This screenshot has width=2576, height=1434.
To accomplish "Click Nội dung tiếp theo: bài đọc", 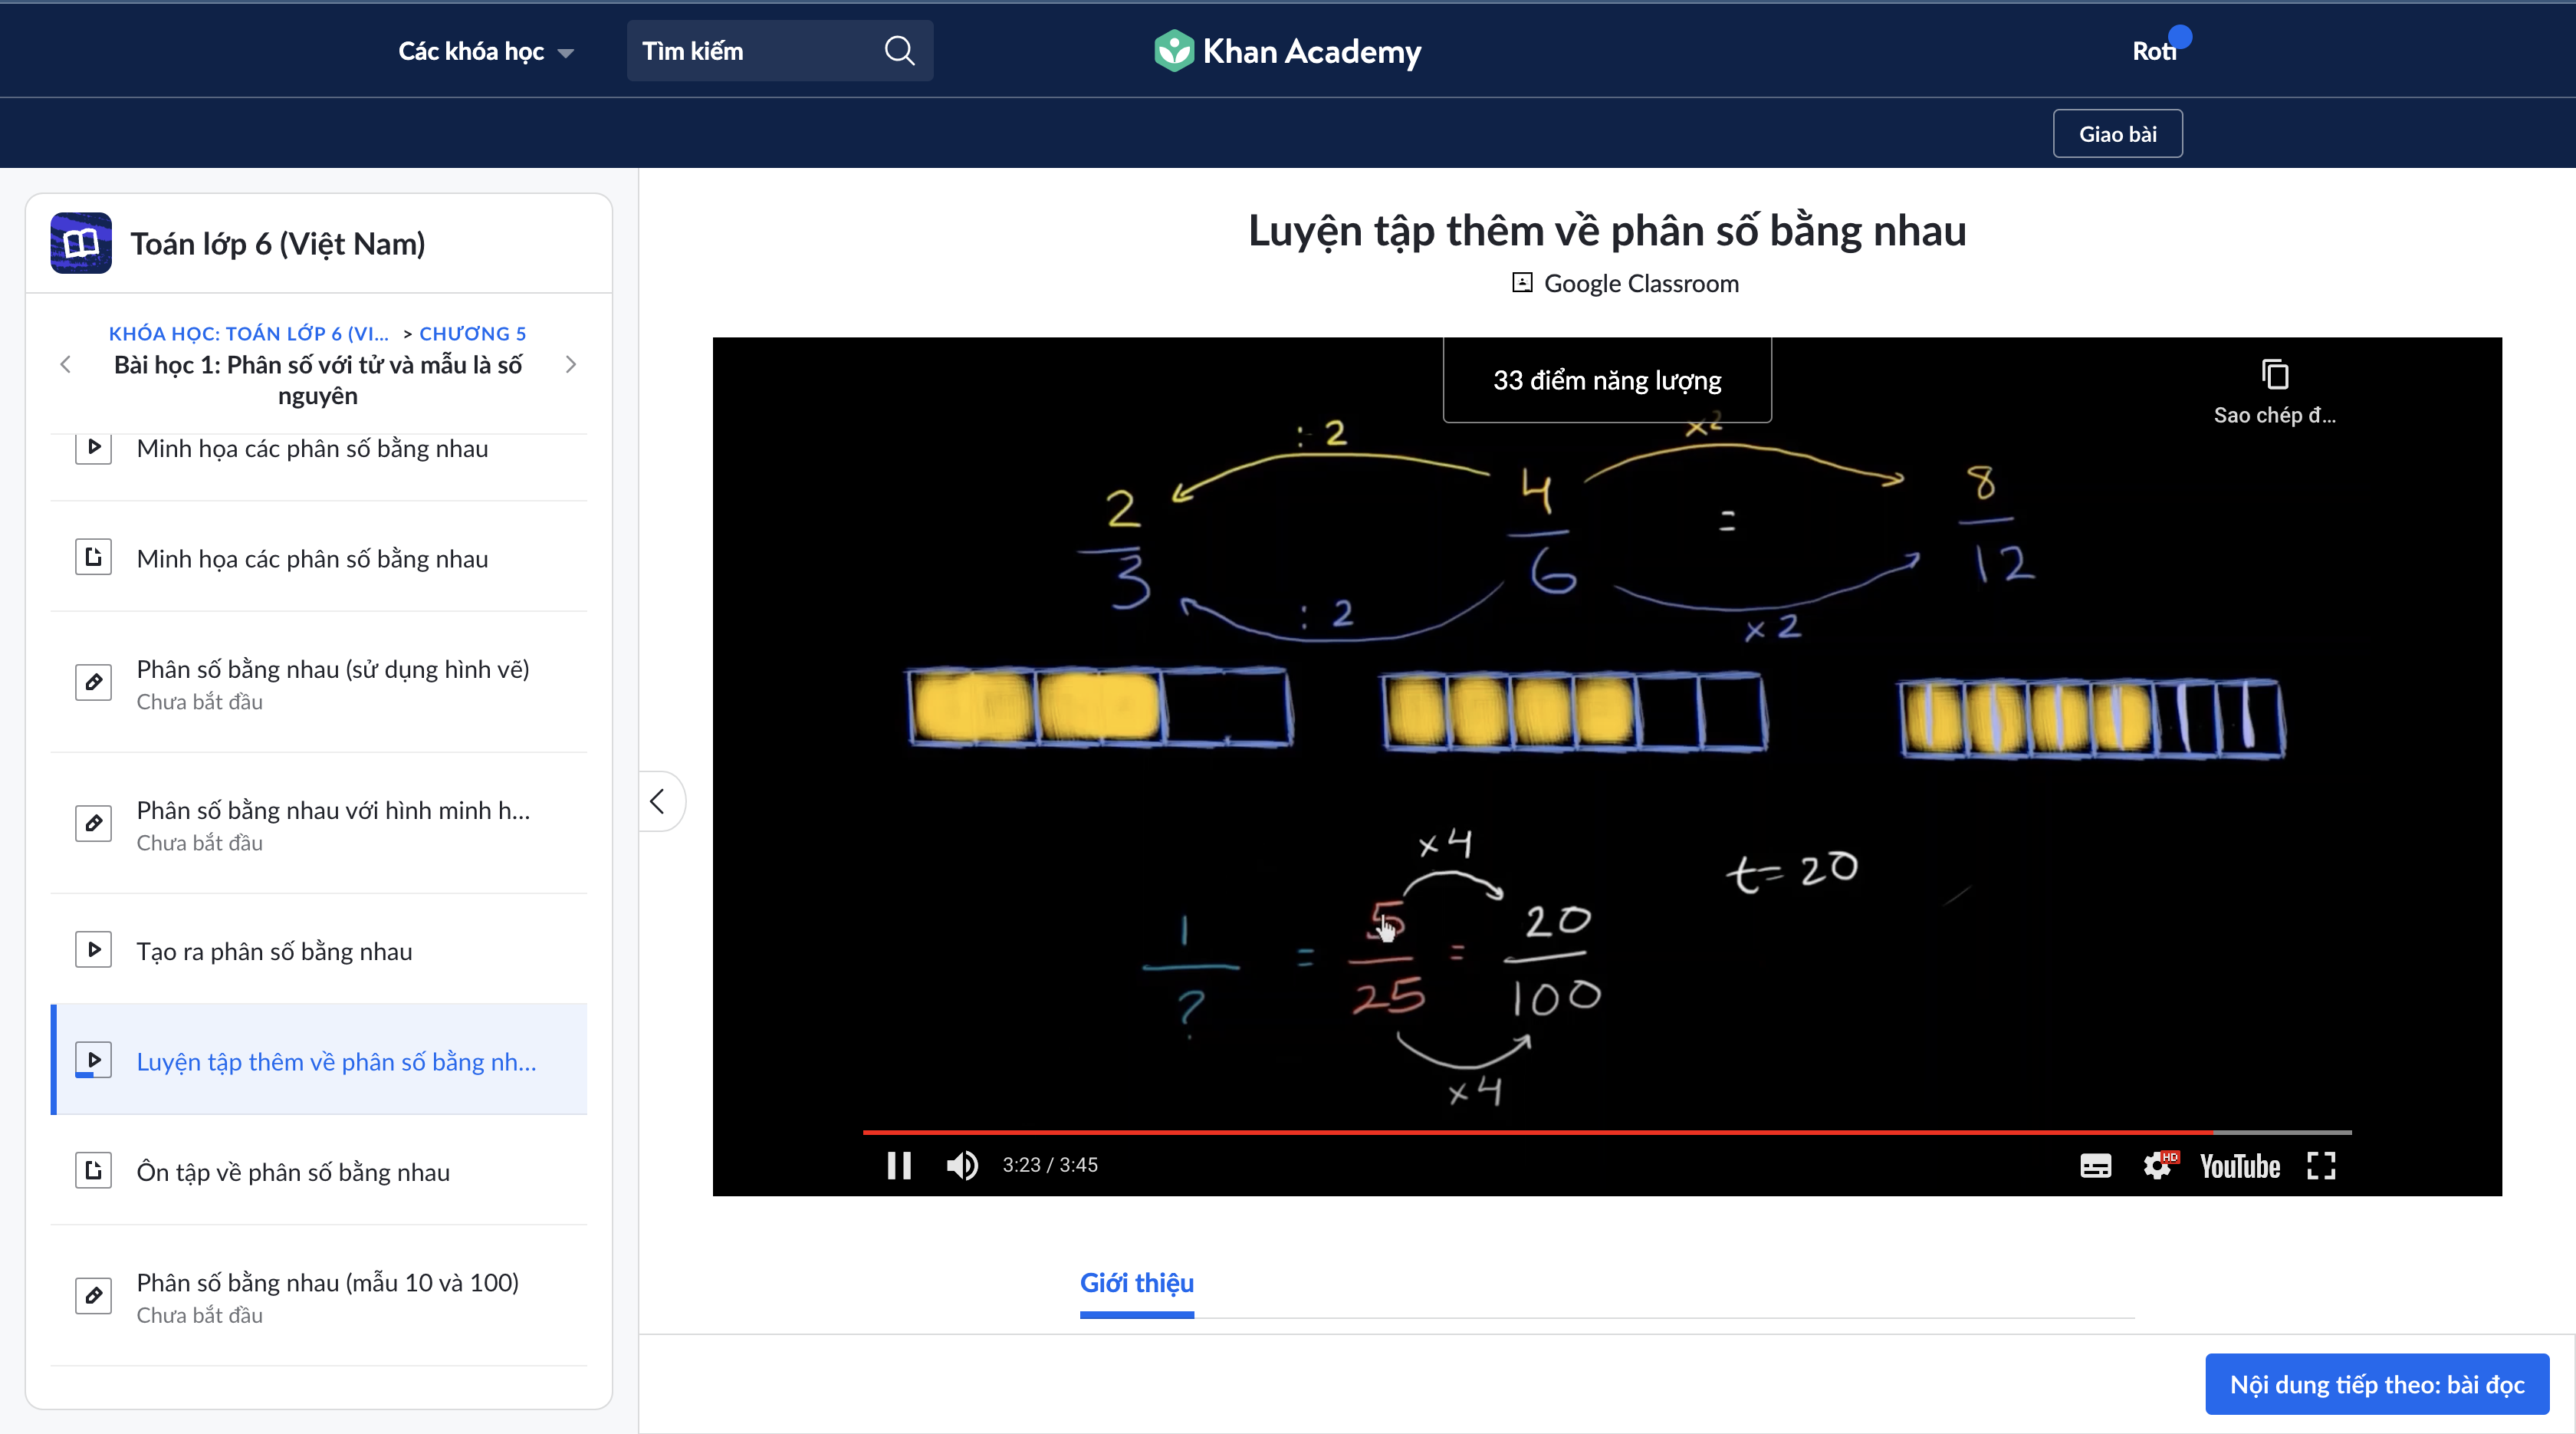I will tap(2376, 1385).
